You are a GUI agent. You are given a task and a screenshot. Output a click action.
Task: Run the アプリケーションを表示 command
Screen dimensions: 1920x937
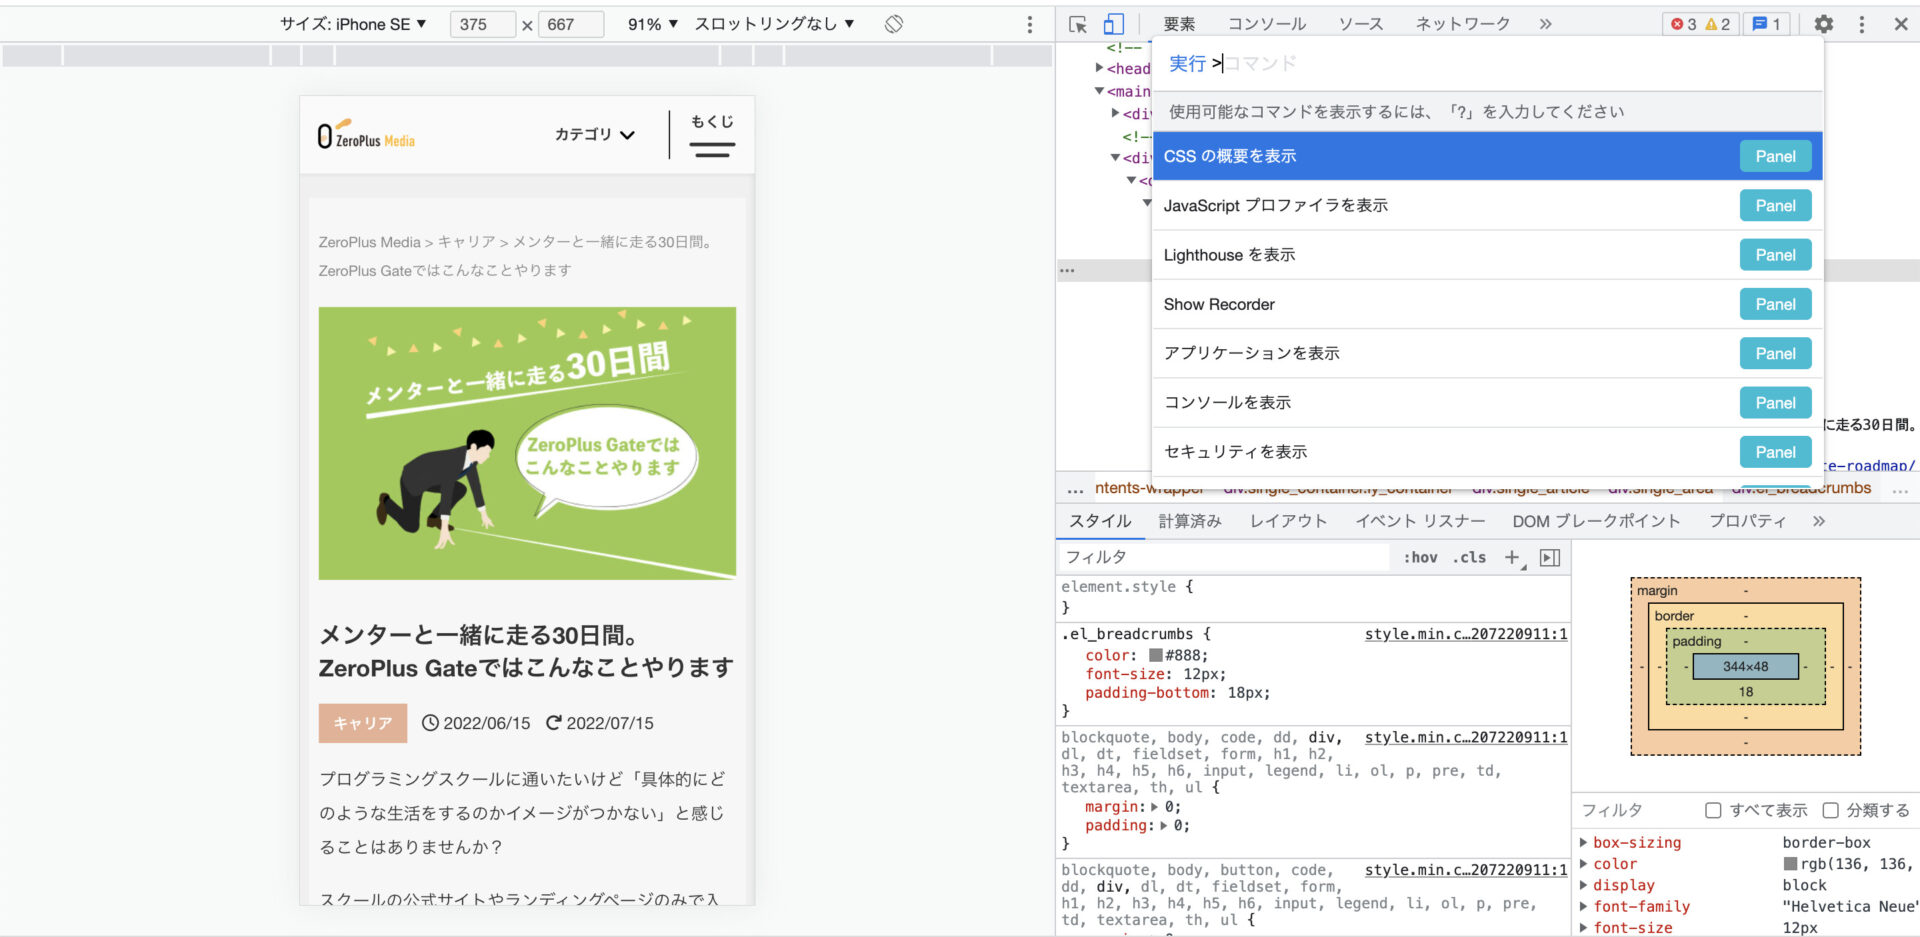(x=1487, y=353)
